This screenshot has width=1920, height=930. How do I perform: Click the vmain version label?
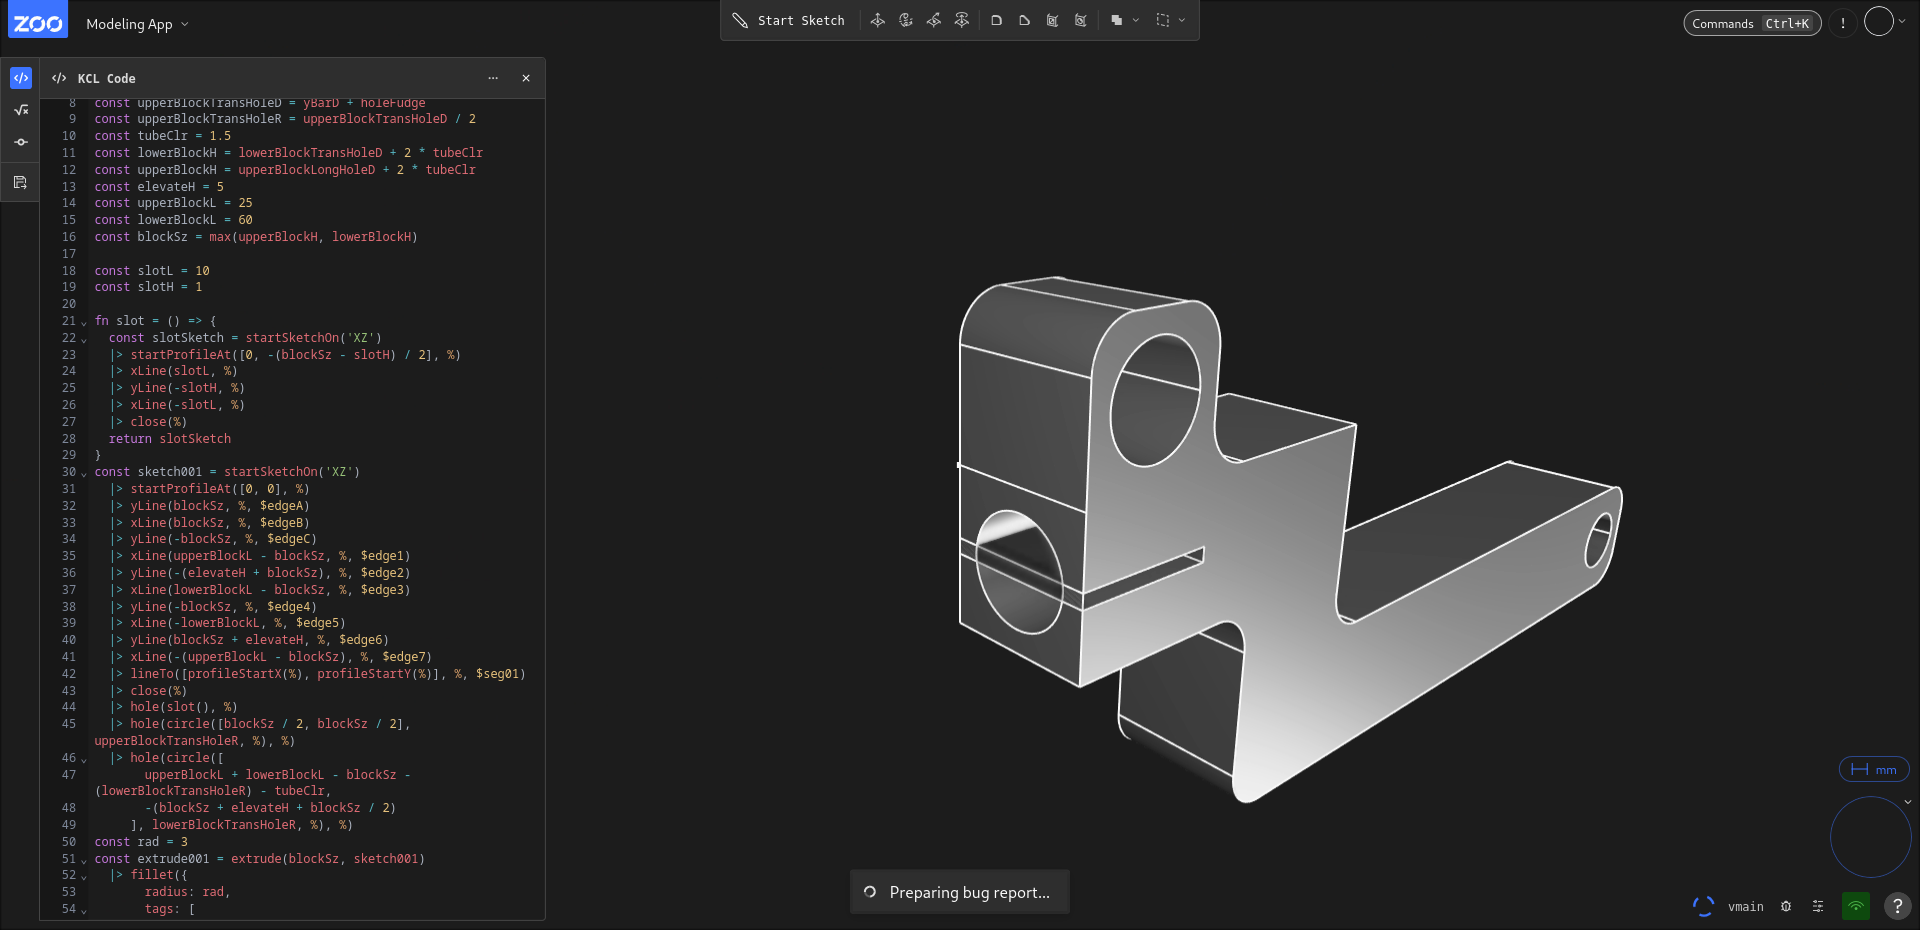point(1745,907)
